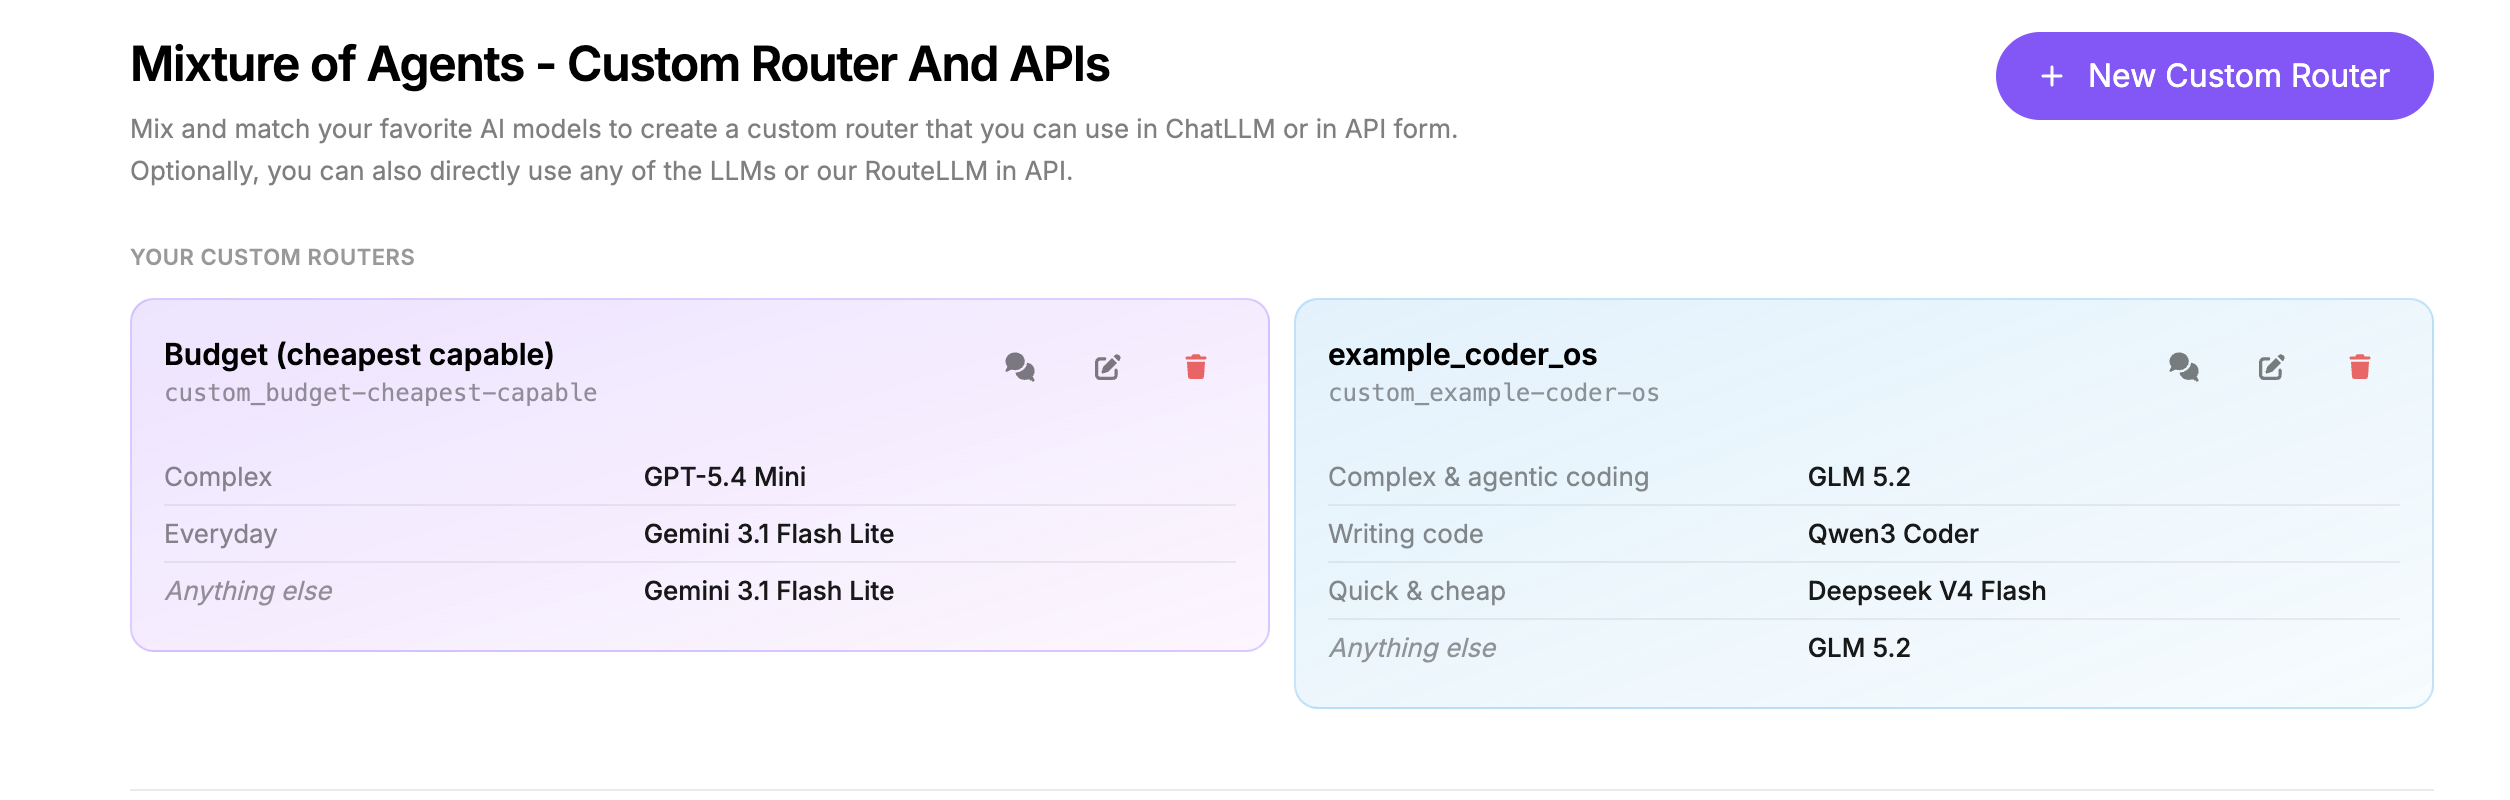Screen dimensions: 2510x800
Task: Delete the example_coder_os router
Action: 2359,367
